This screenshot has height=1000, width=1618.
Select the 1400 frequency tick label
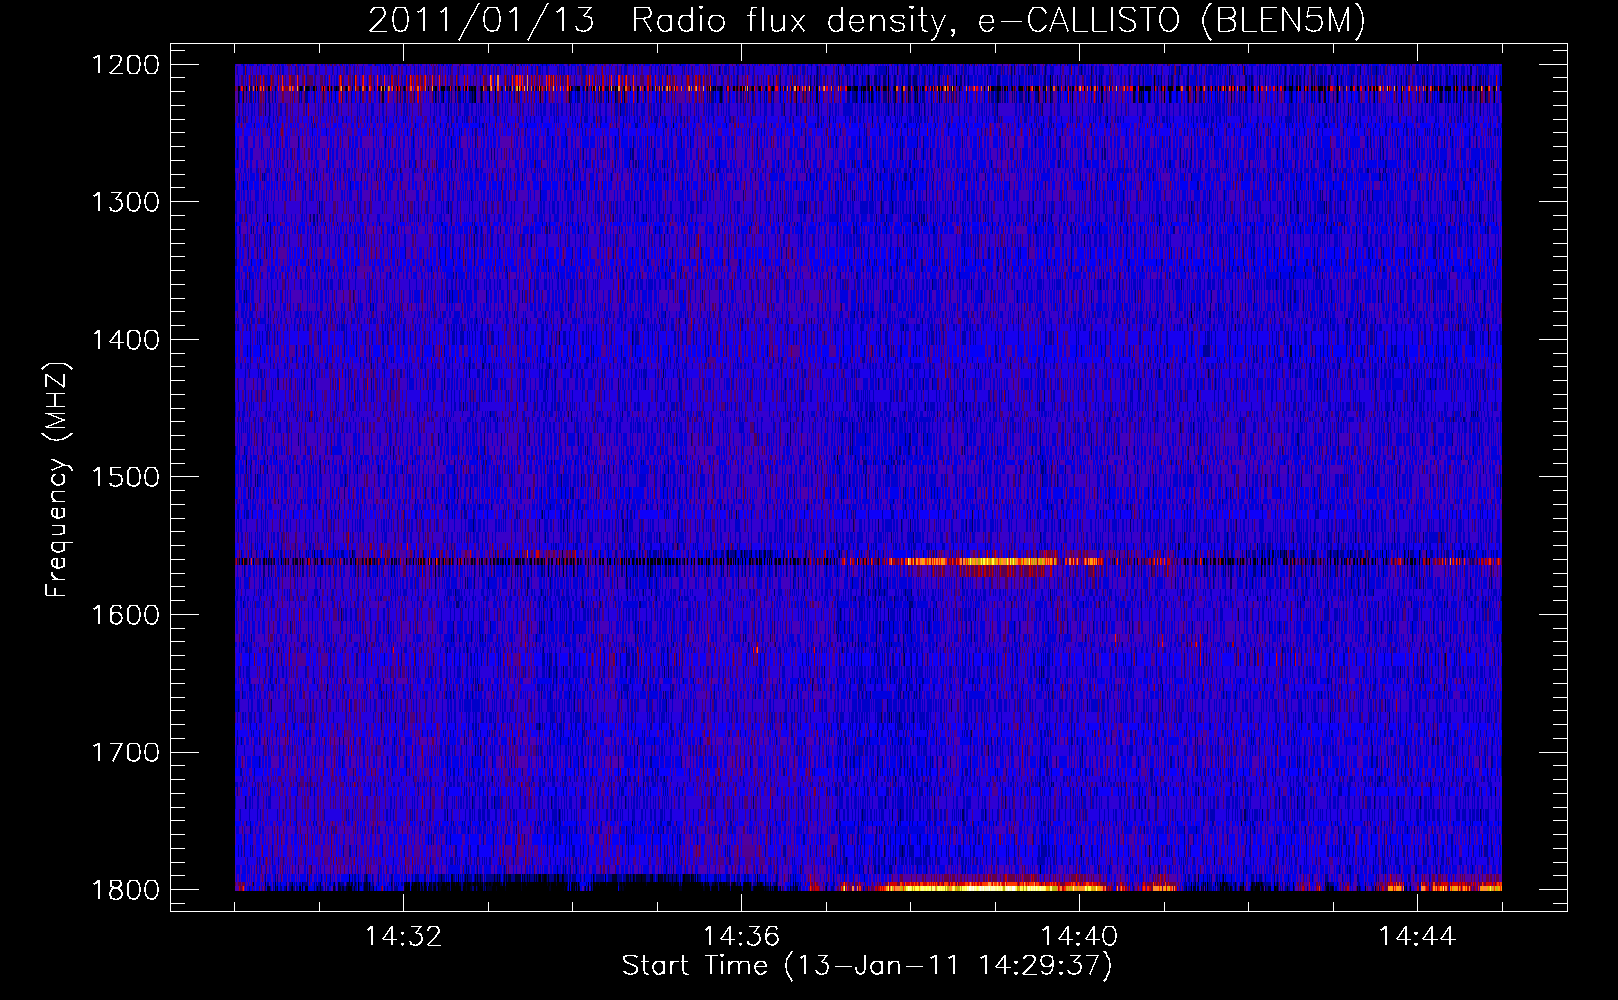(125, 340)
